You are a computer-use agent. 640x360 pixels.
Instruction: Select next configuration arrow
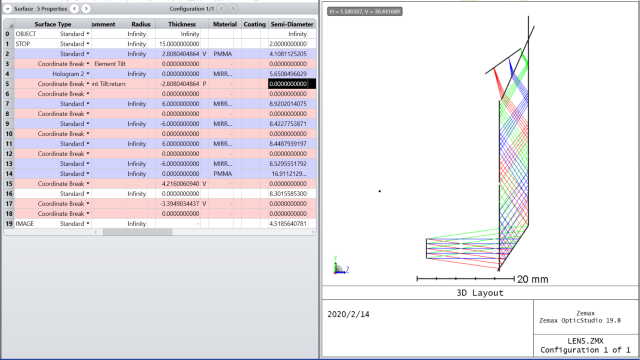[x=233, y=9]
